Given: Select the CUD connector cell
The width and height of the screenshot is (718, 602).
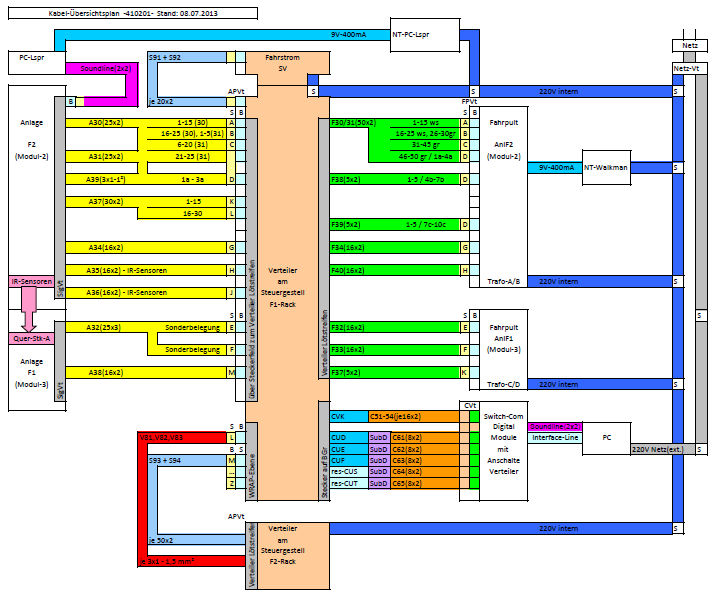Looking at the screenshot, I should (349, 438).
